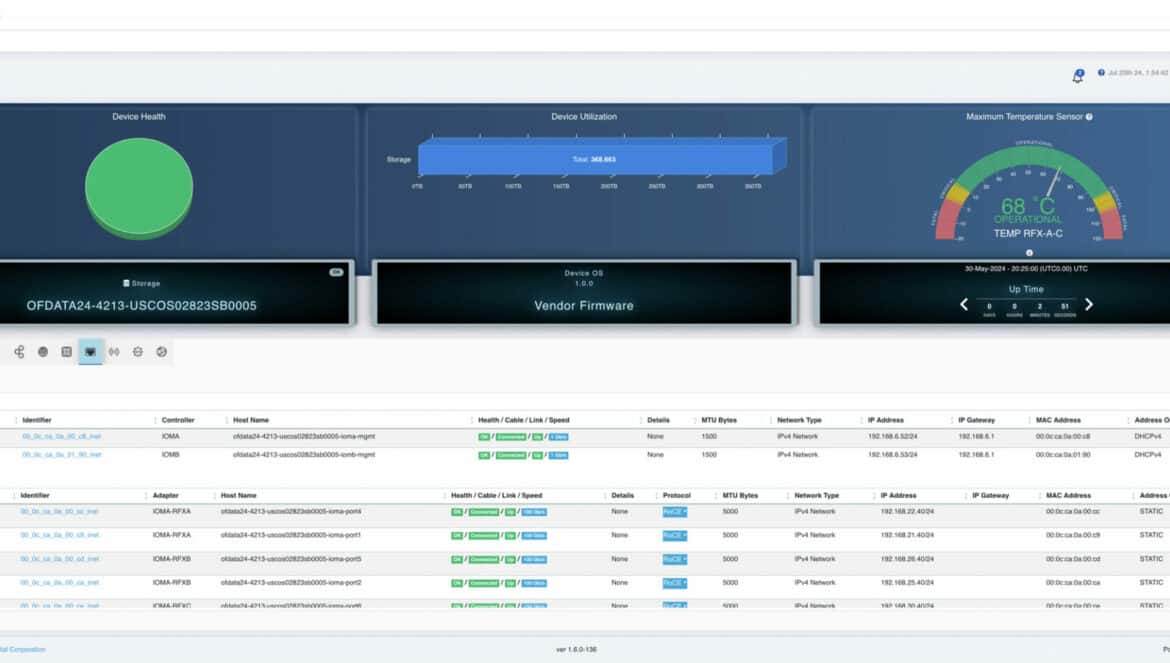Open the identifier link for host ioma-port5
Viewport: 1170px width, 663px height.
(x=59, y=559)
